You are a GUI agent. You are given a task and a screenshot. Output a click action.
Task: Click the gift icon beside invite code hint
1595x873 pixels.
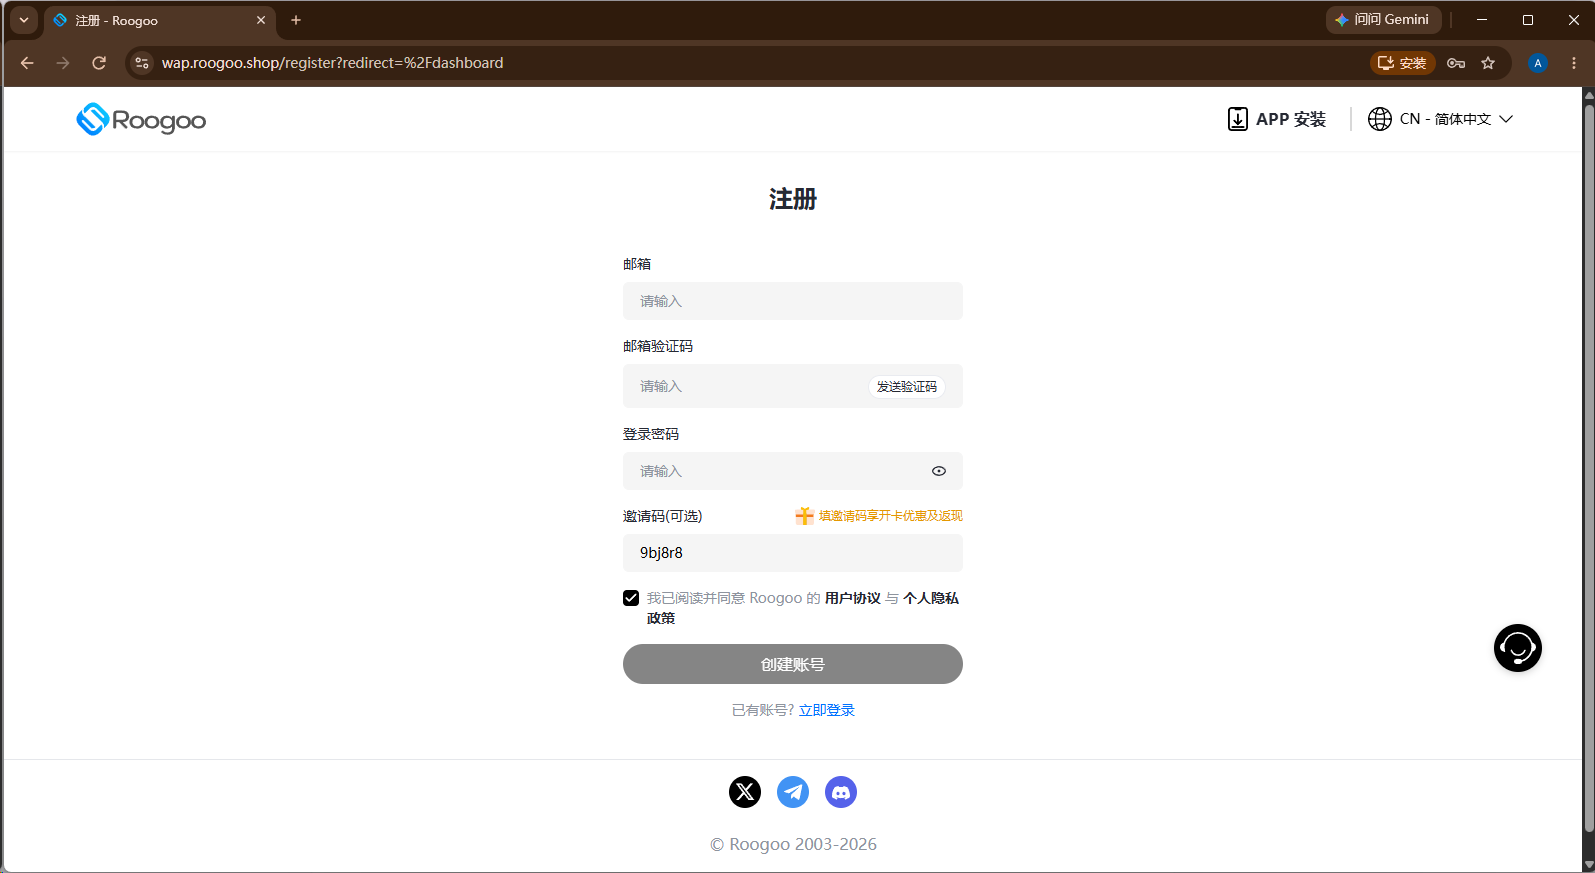tap(804, 516)
